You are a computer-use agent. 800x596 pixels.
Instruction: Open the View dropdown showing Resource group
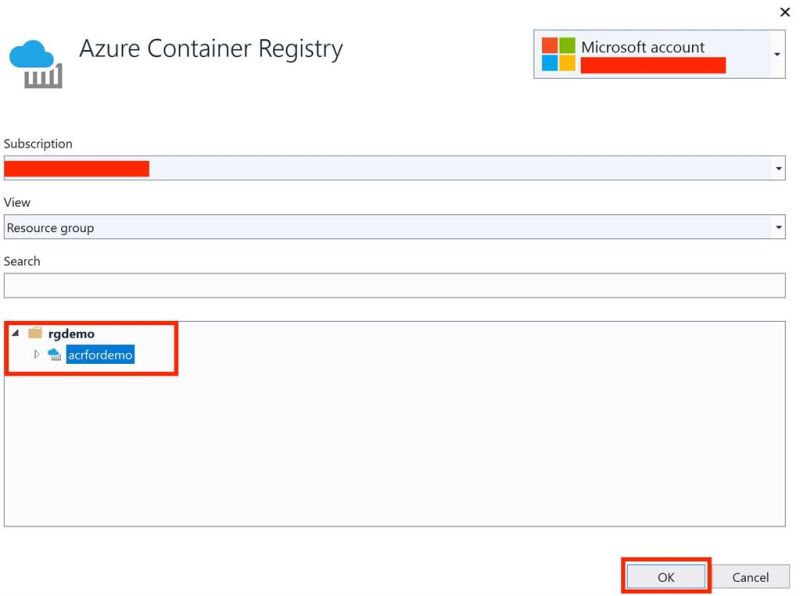[779, 227]
